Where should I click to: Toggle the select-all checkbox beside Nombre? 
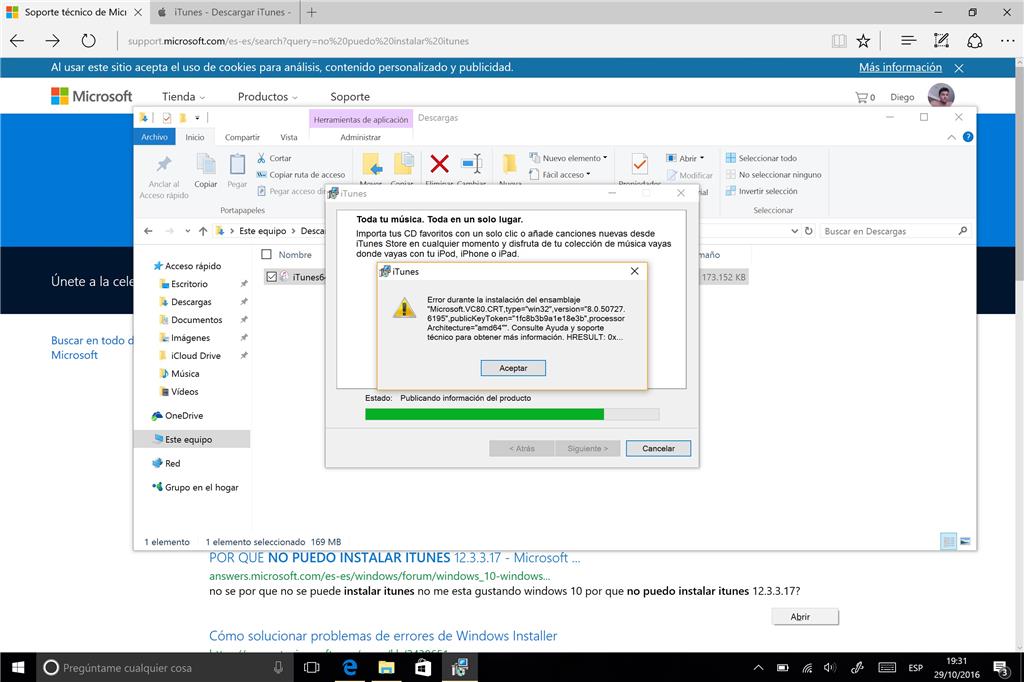266,254
